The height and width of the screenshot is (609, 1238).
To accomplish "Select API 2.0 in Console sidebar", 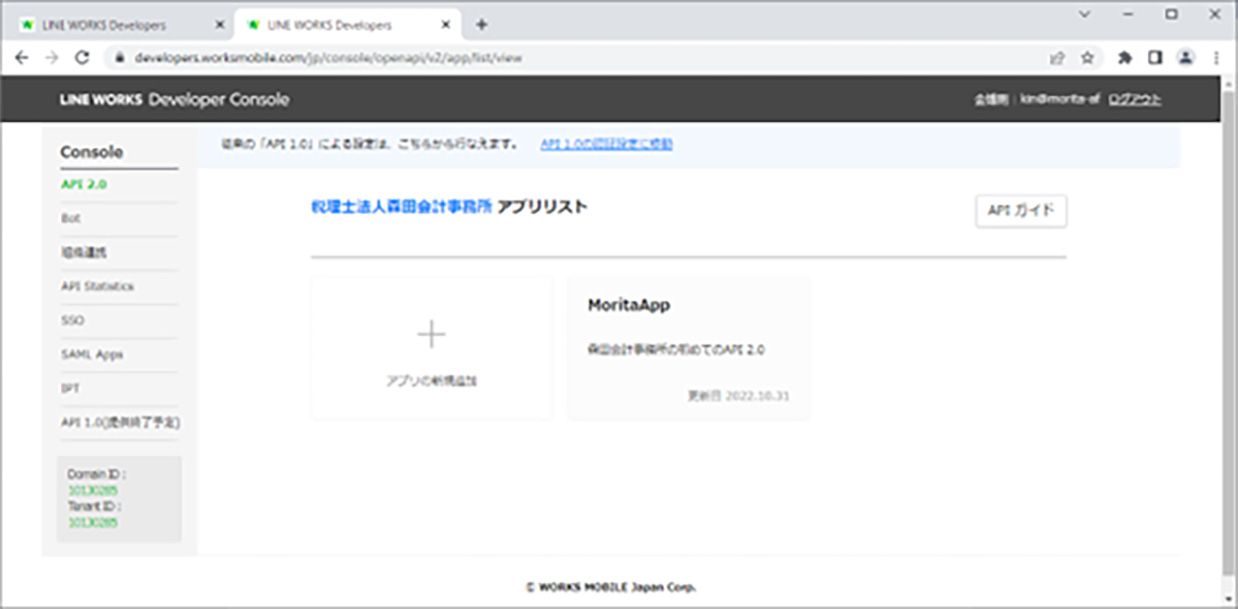I will pyautogui.click(x=84, y=185).
